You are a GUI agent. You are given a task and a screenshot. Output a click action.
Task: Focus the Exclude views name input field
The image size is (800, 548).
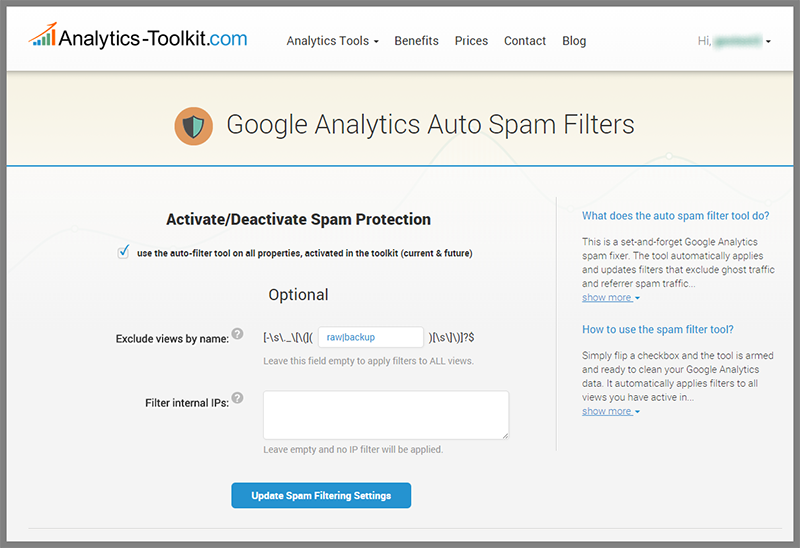click(x=371, y=337)
